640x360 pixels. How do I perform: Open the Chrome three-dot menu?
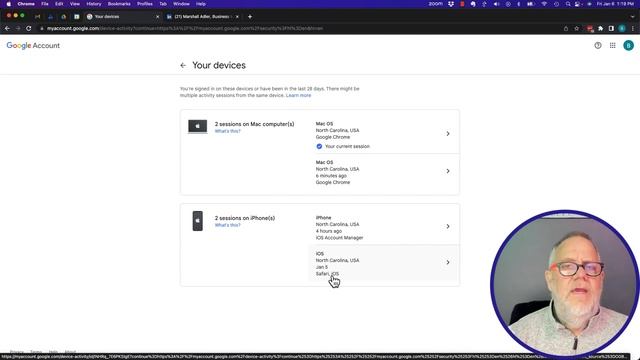coord(633,29)
